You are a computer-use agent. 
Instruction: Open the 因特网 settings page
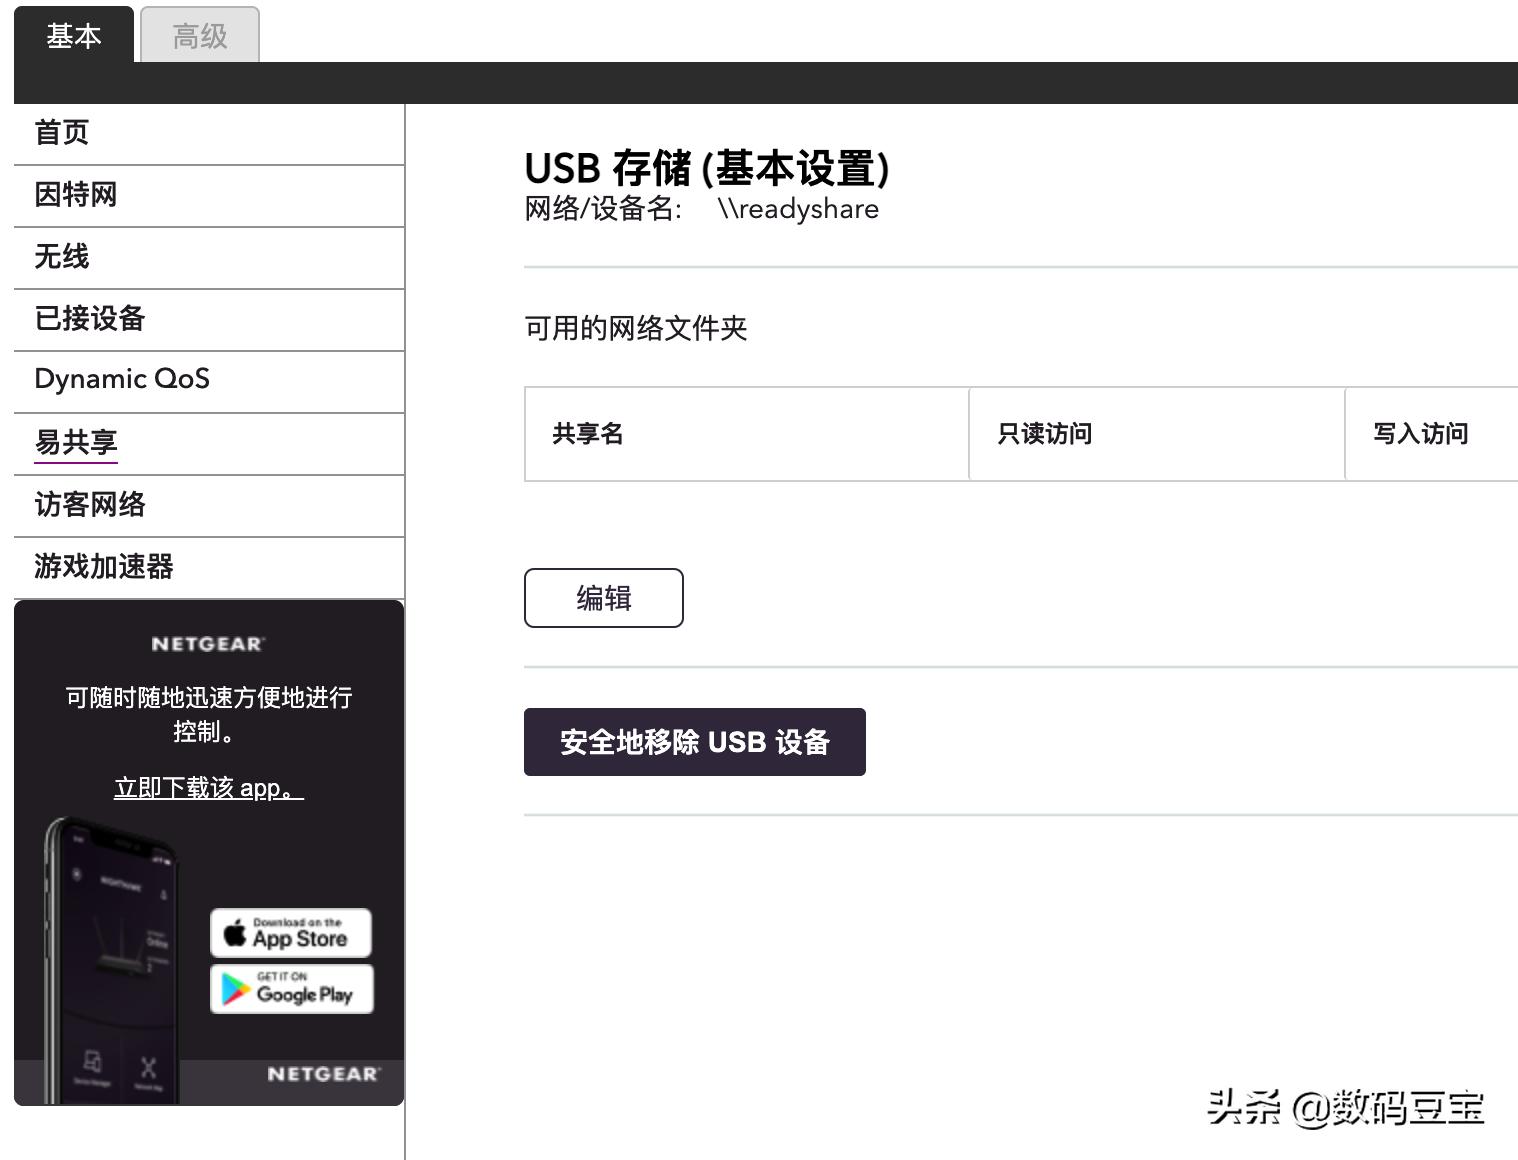(76, 195)
